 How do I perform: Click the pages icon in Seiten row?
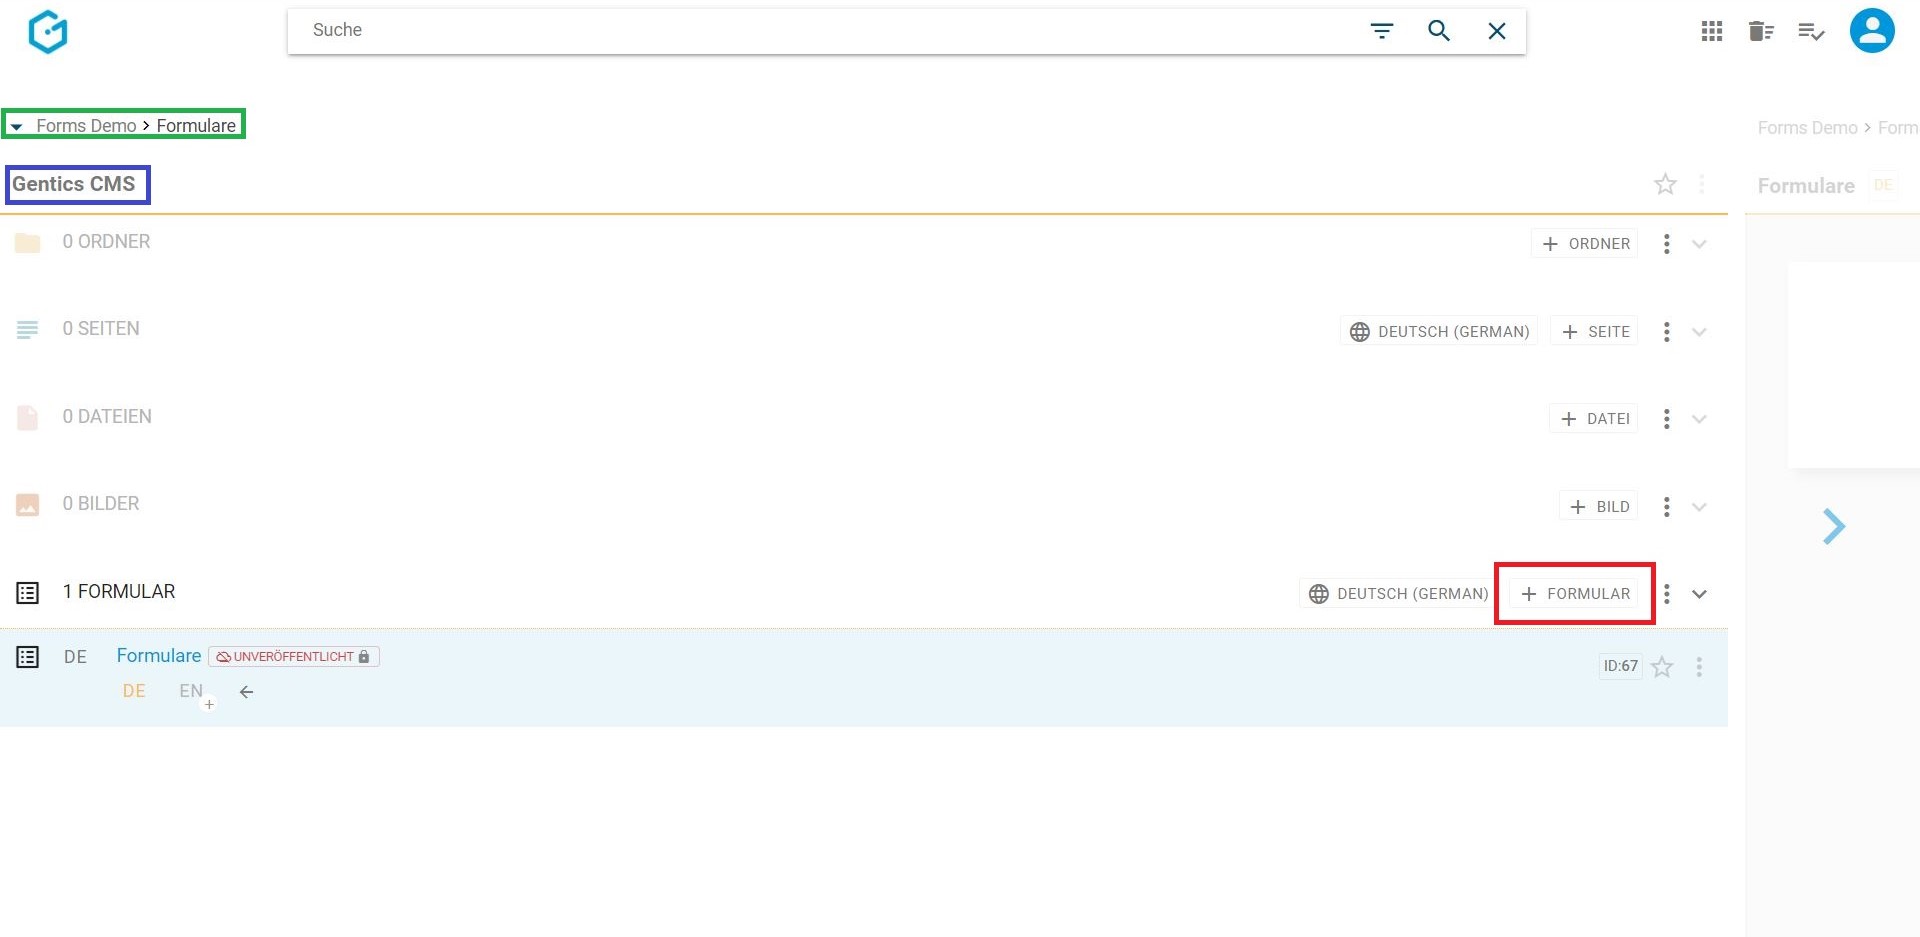coord(28,329)
